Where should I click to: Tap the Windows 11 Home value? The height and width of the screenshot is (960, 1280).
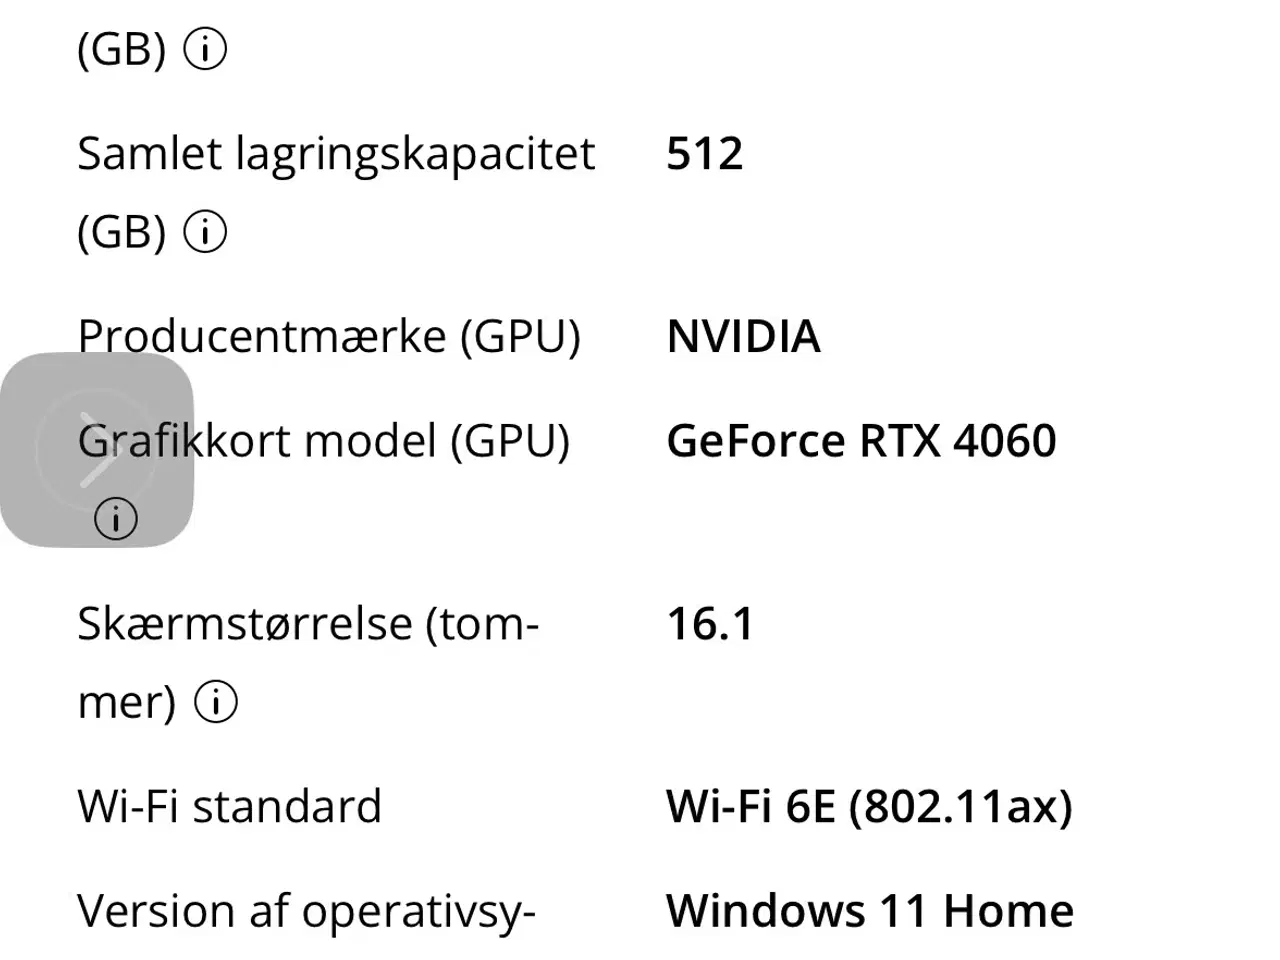870,911
